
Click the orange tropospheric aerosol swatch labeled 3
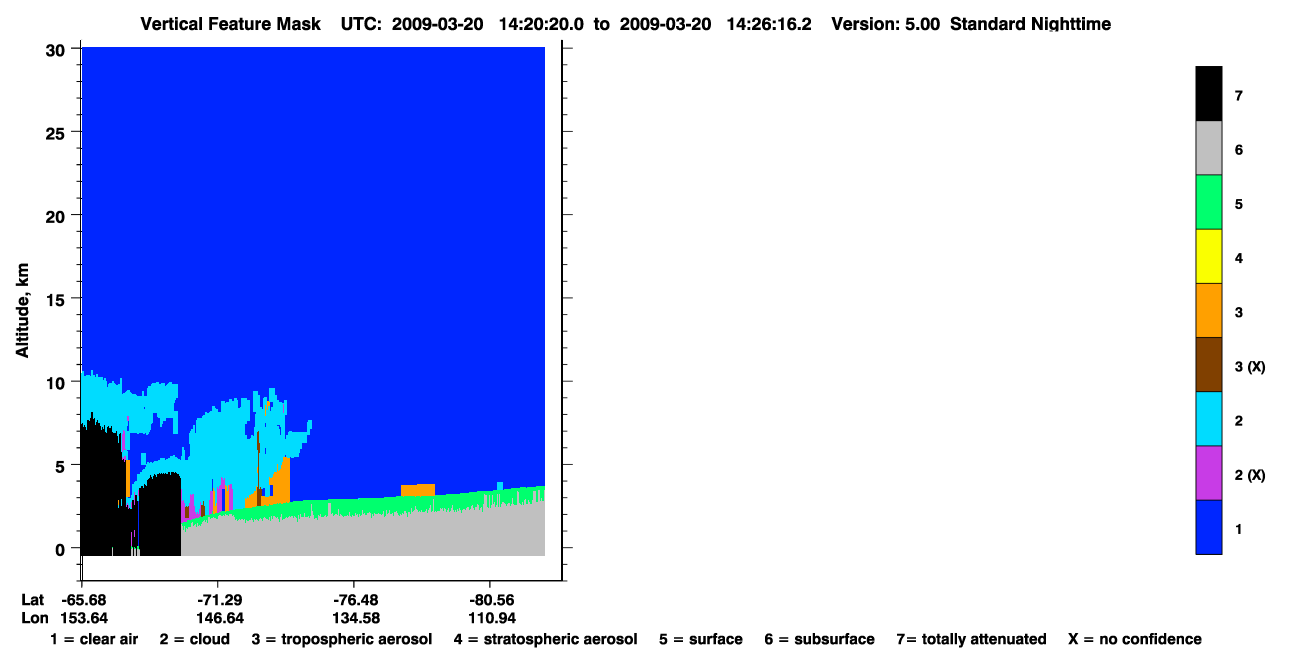click(1208, 310)
